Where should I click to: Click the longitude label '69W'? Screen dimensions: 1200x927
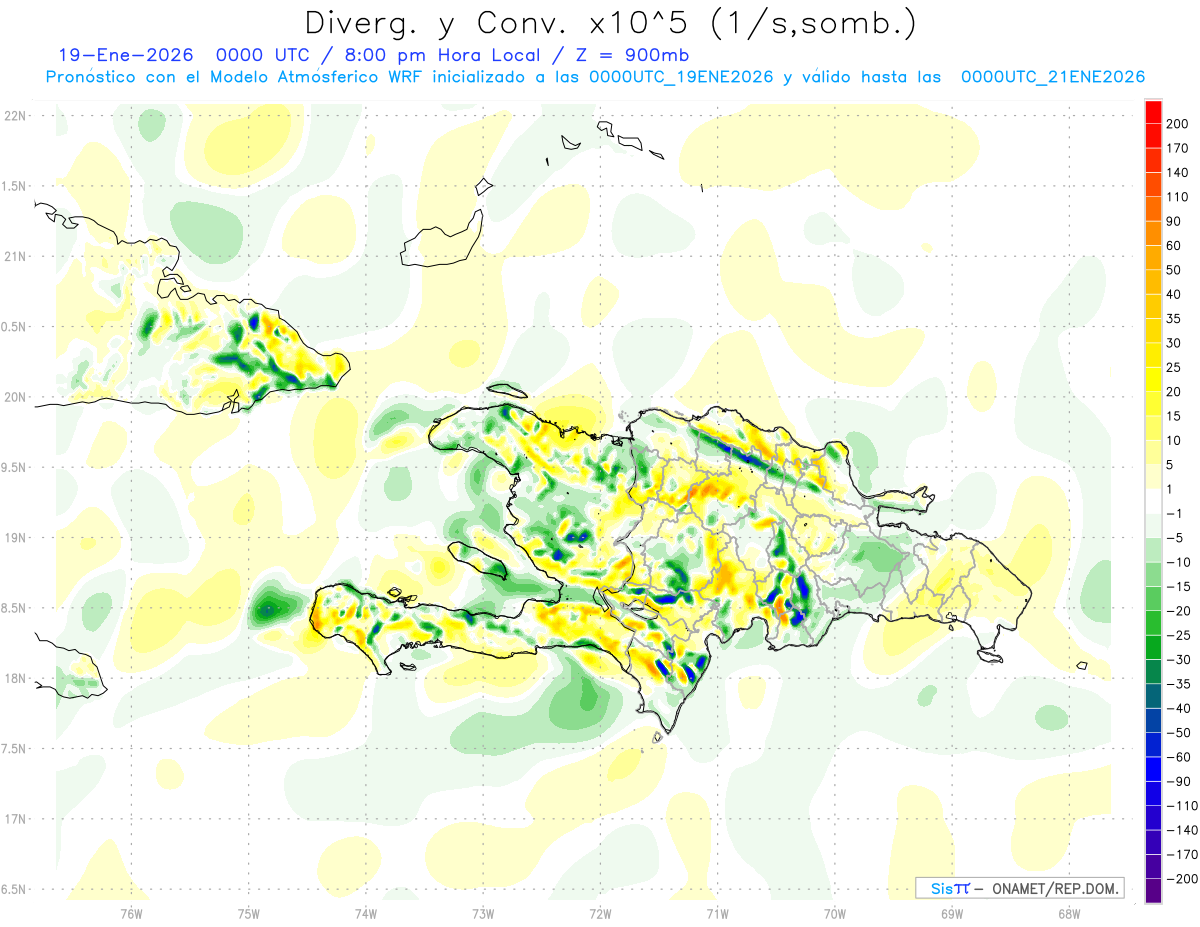(x=952, y=913)
